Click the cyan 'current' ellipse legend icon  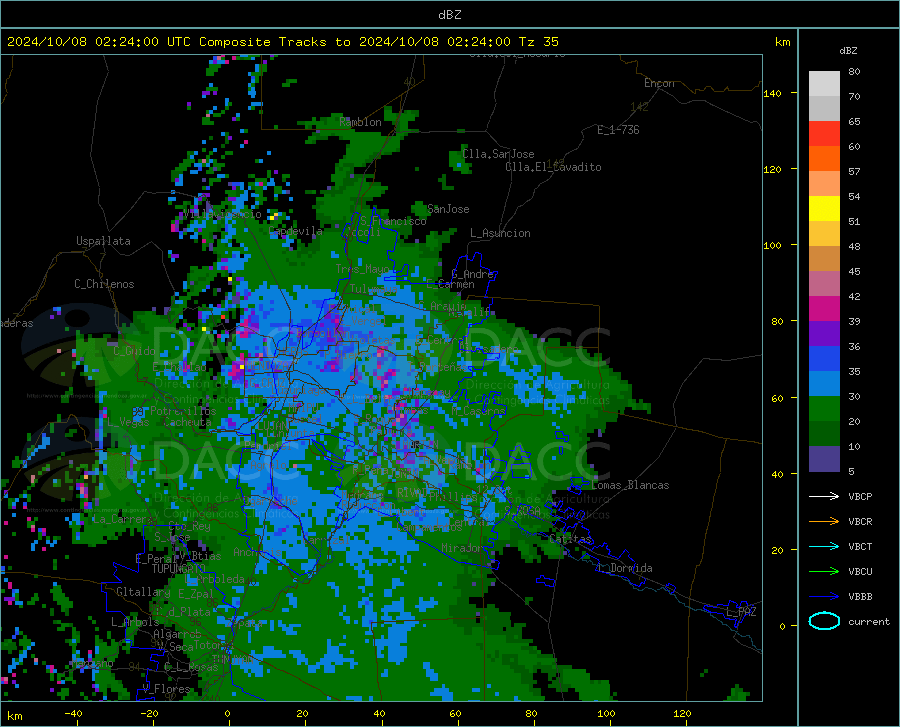pyautogui.click(x=824, y=621)
